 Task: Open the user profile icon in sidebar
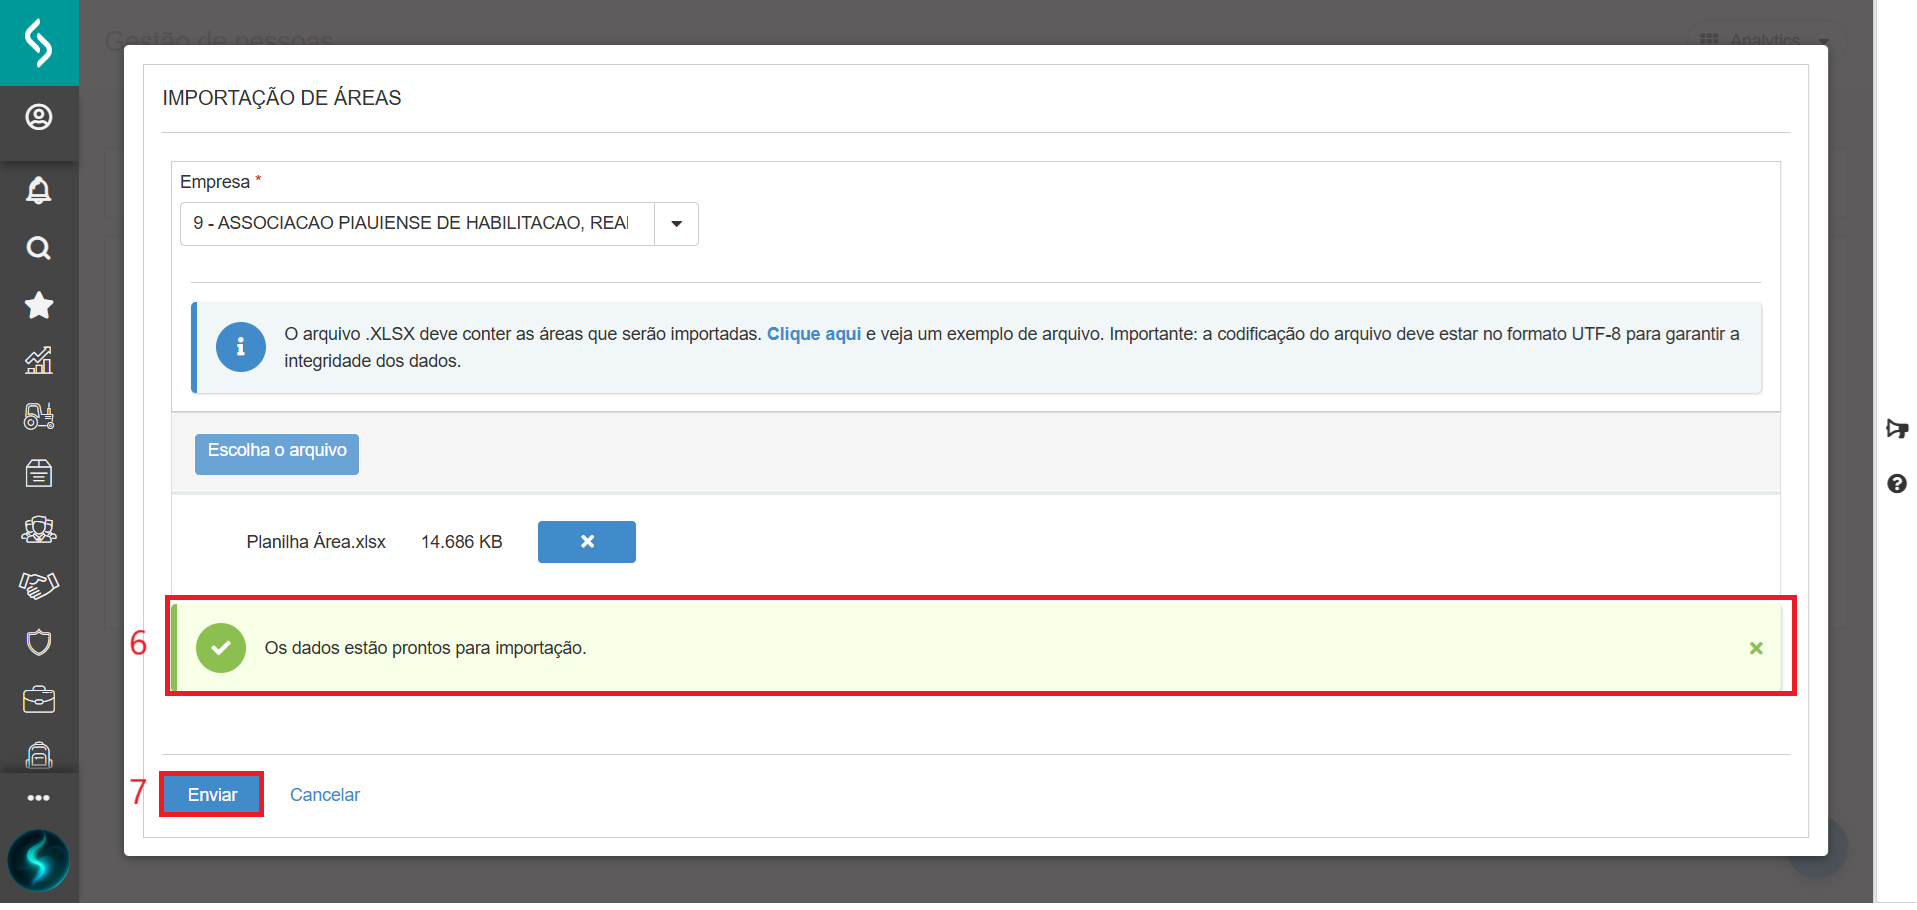point(39,118)
